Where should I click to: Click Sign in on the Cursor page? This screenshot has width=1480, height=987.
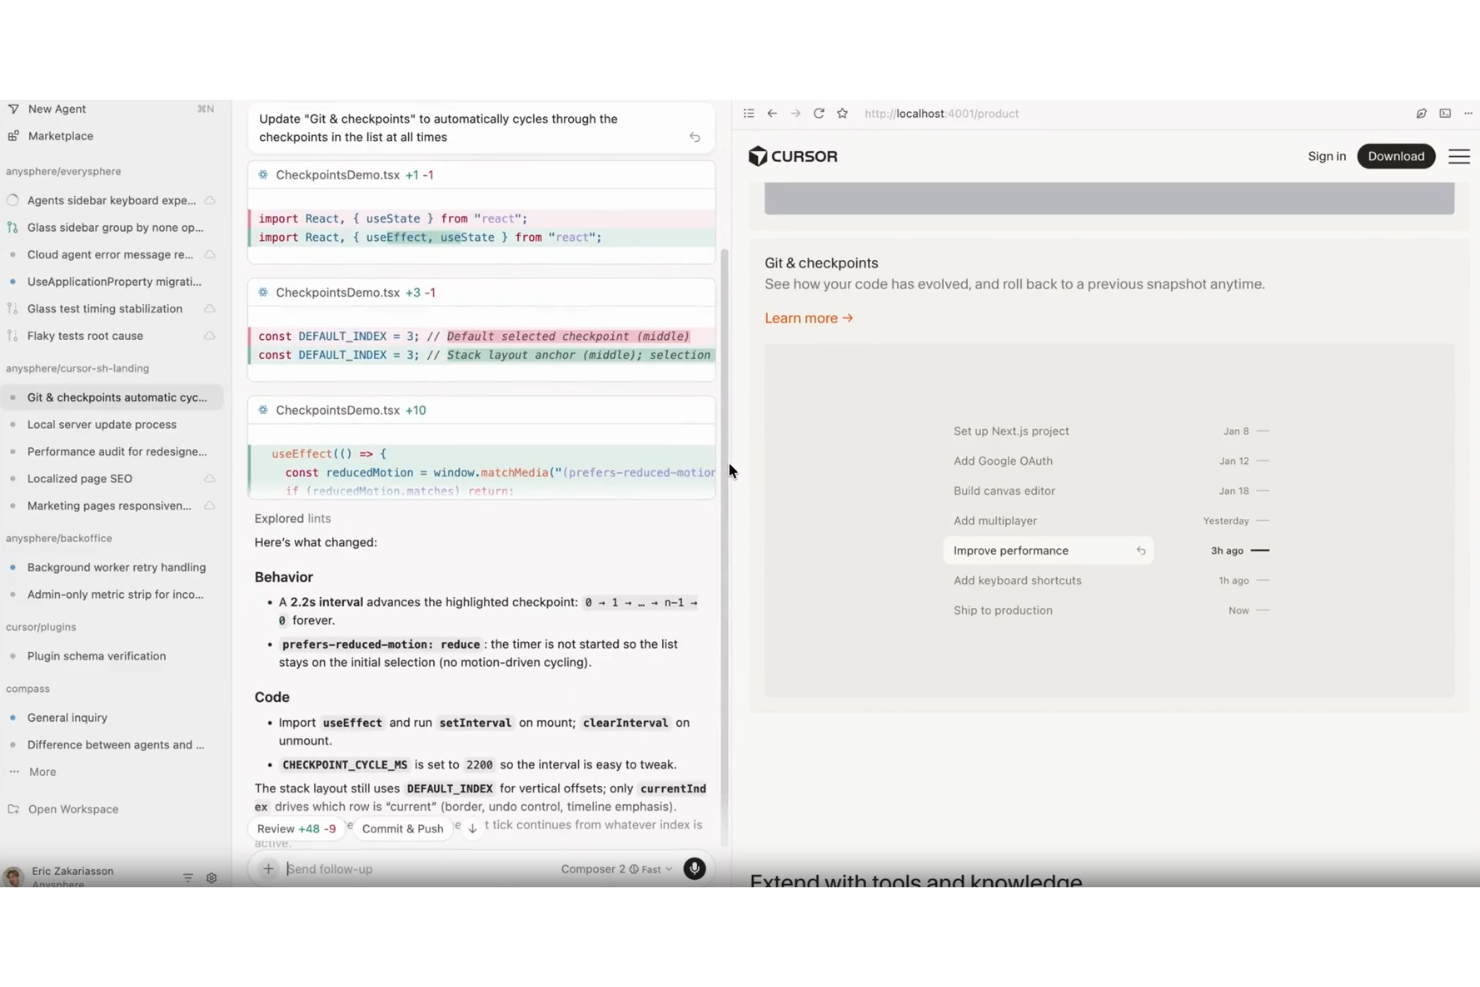point(1327,156)
